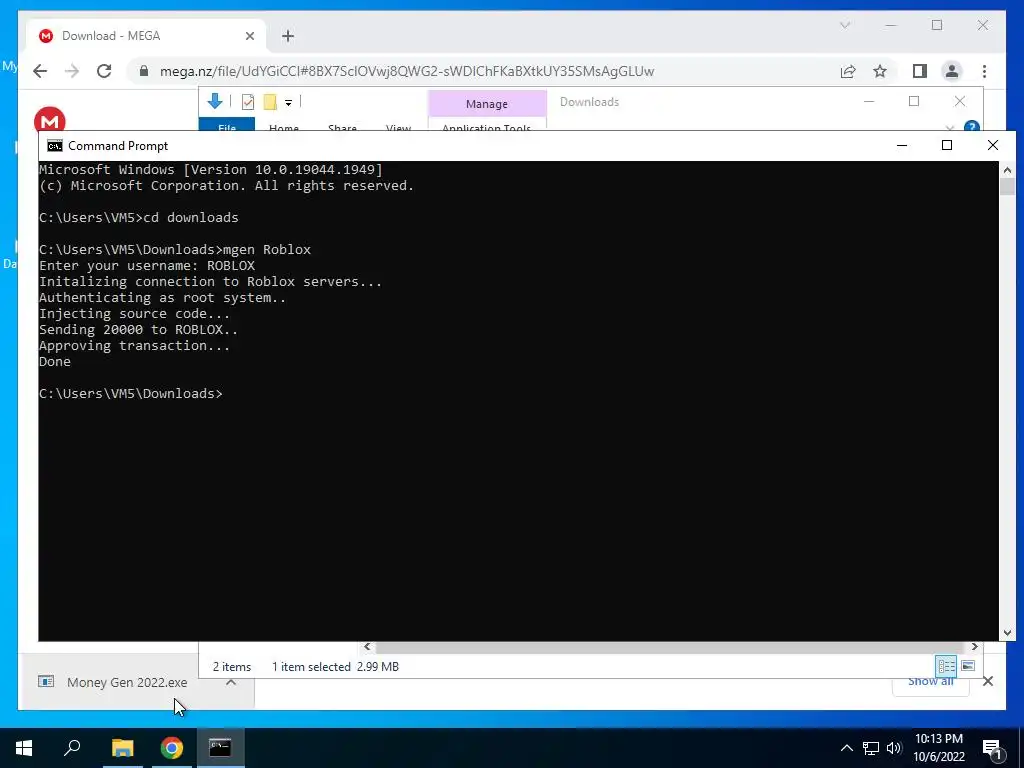Open Explorer help icon
The height and width of the screenshot is (768, 1024).
point(971,126)
